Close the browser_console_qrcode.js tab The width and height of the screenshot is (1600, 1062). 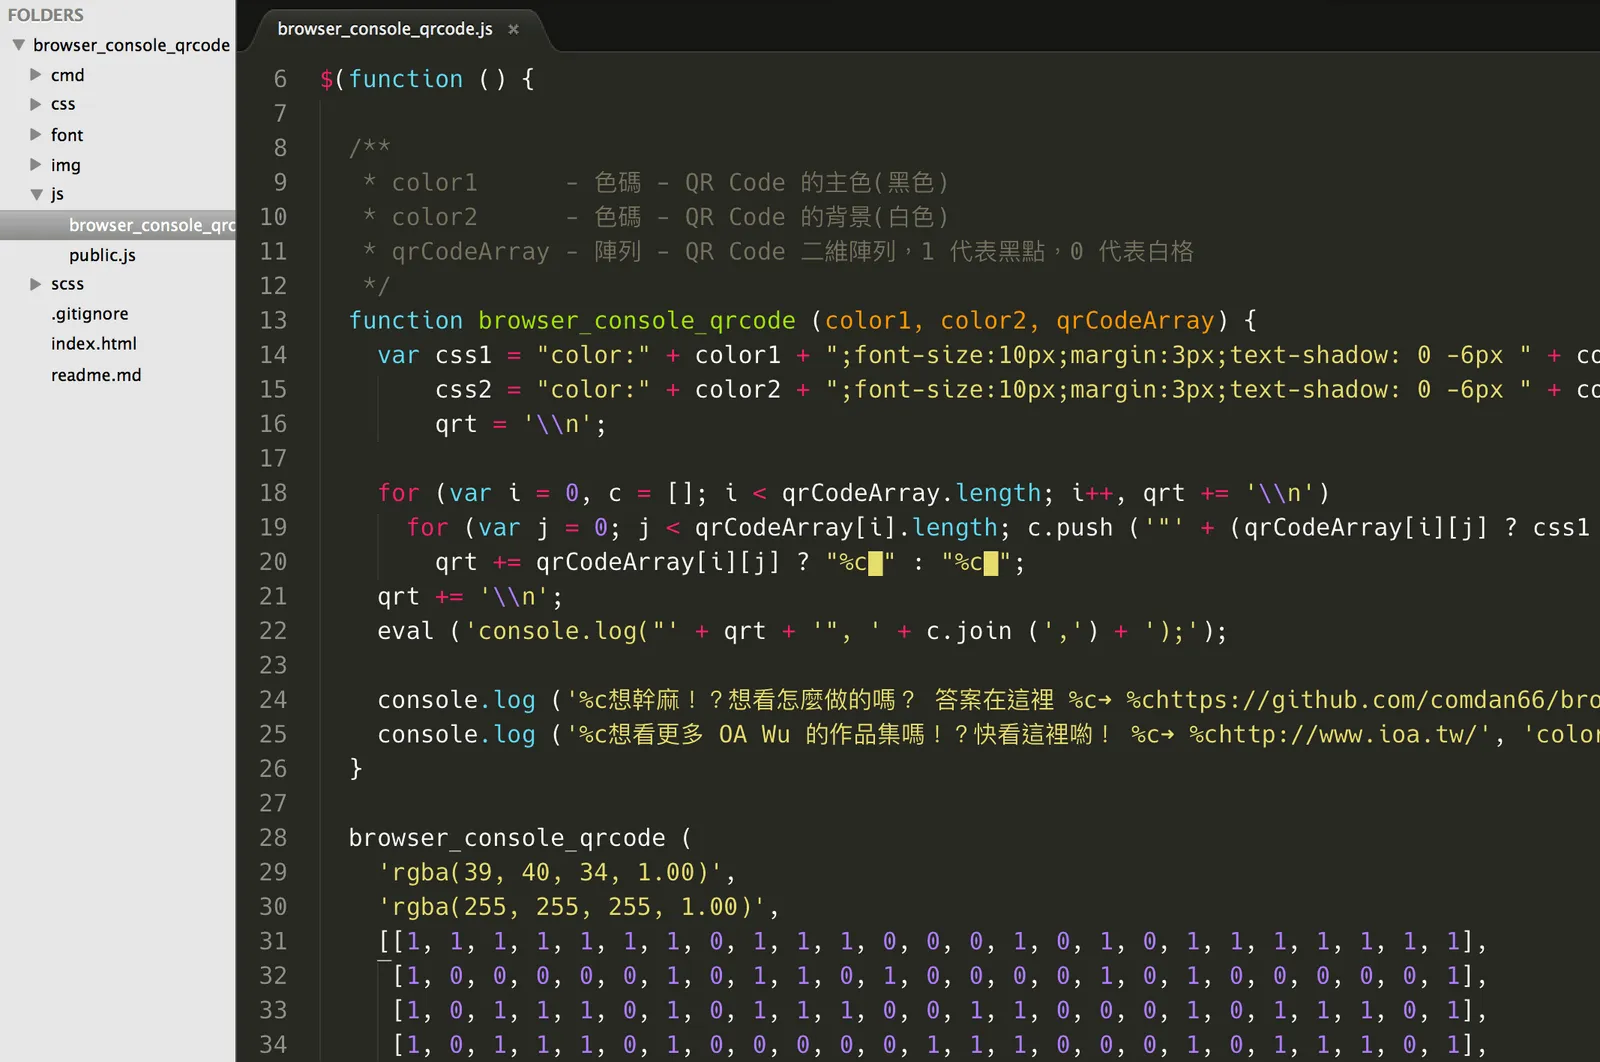[x=513, y=29]
